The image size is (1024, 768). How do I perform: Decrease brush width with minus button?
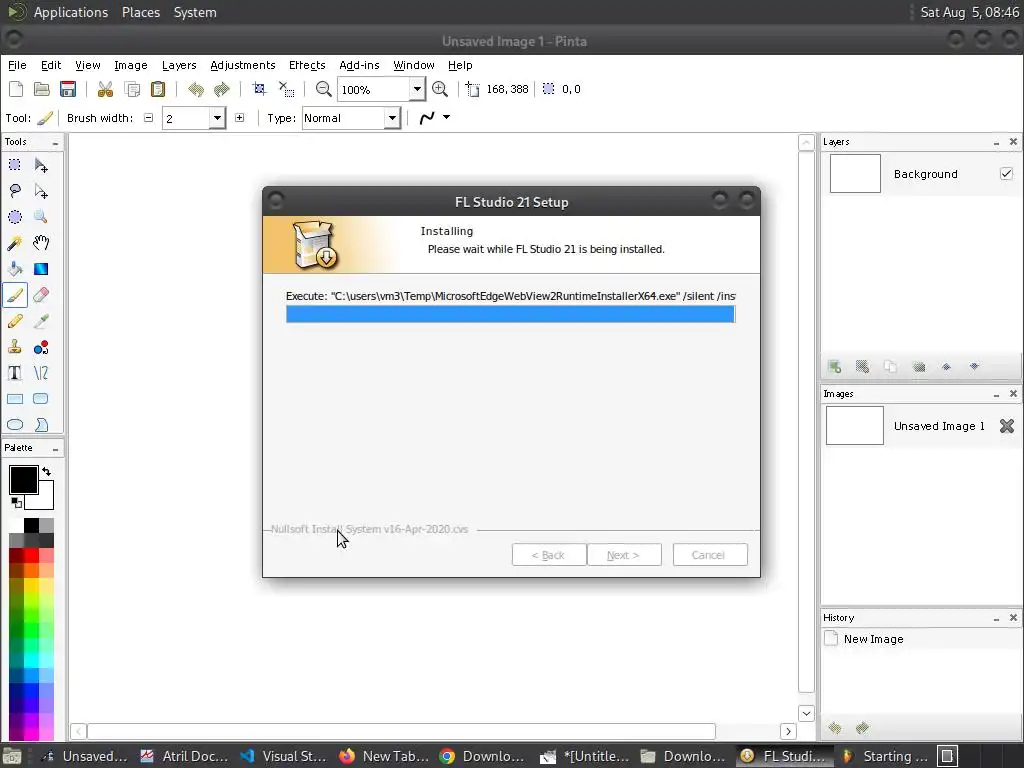[148, 118]
